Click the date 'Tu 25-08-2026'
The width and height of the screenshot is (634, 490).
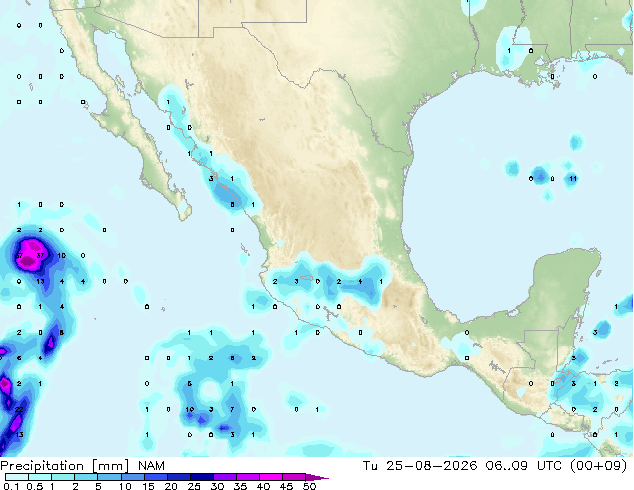[420, 465]
